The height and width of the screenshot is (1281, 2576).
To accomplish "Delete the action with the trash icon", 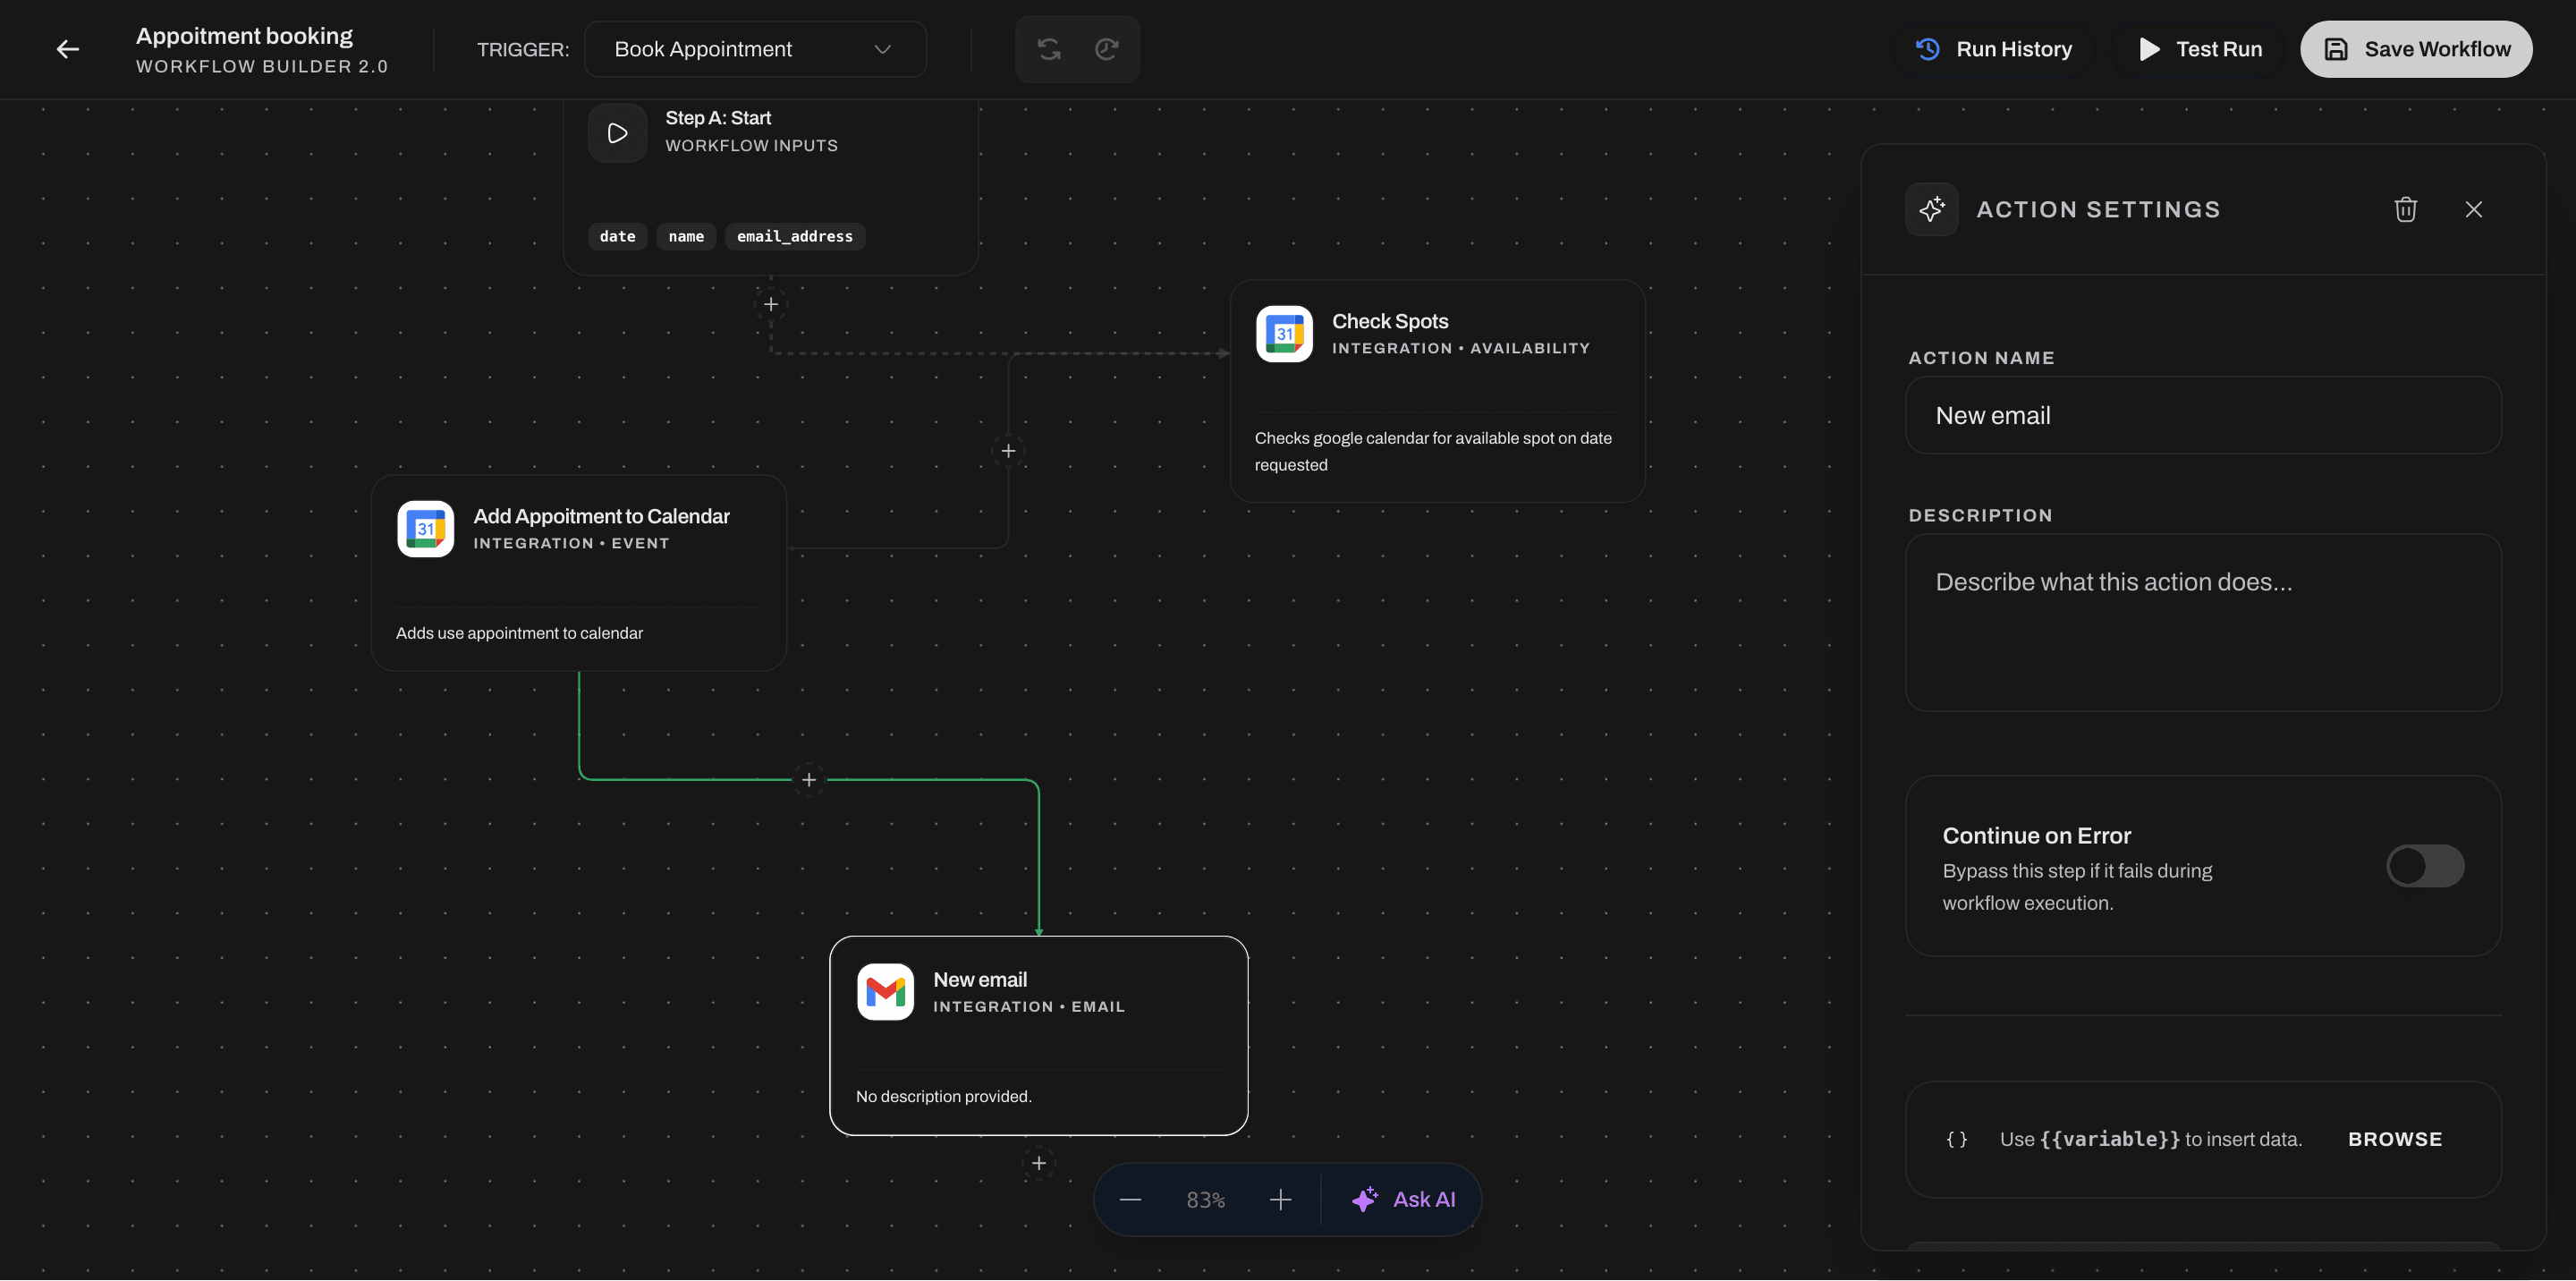I will [2406, 209].
